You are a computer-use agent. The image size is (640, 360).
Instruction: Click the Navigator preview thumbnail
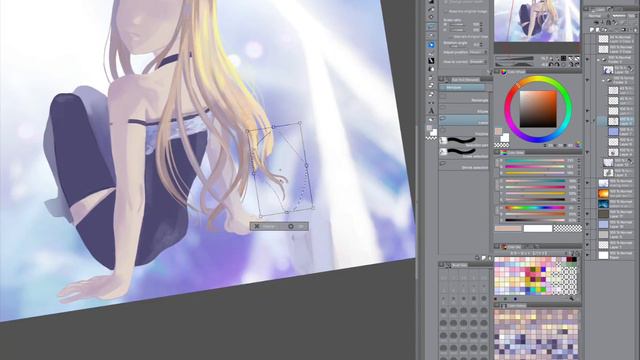[x=537, y=20]
